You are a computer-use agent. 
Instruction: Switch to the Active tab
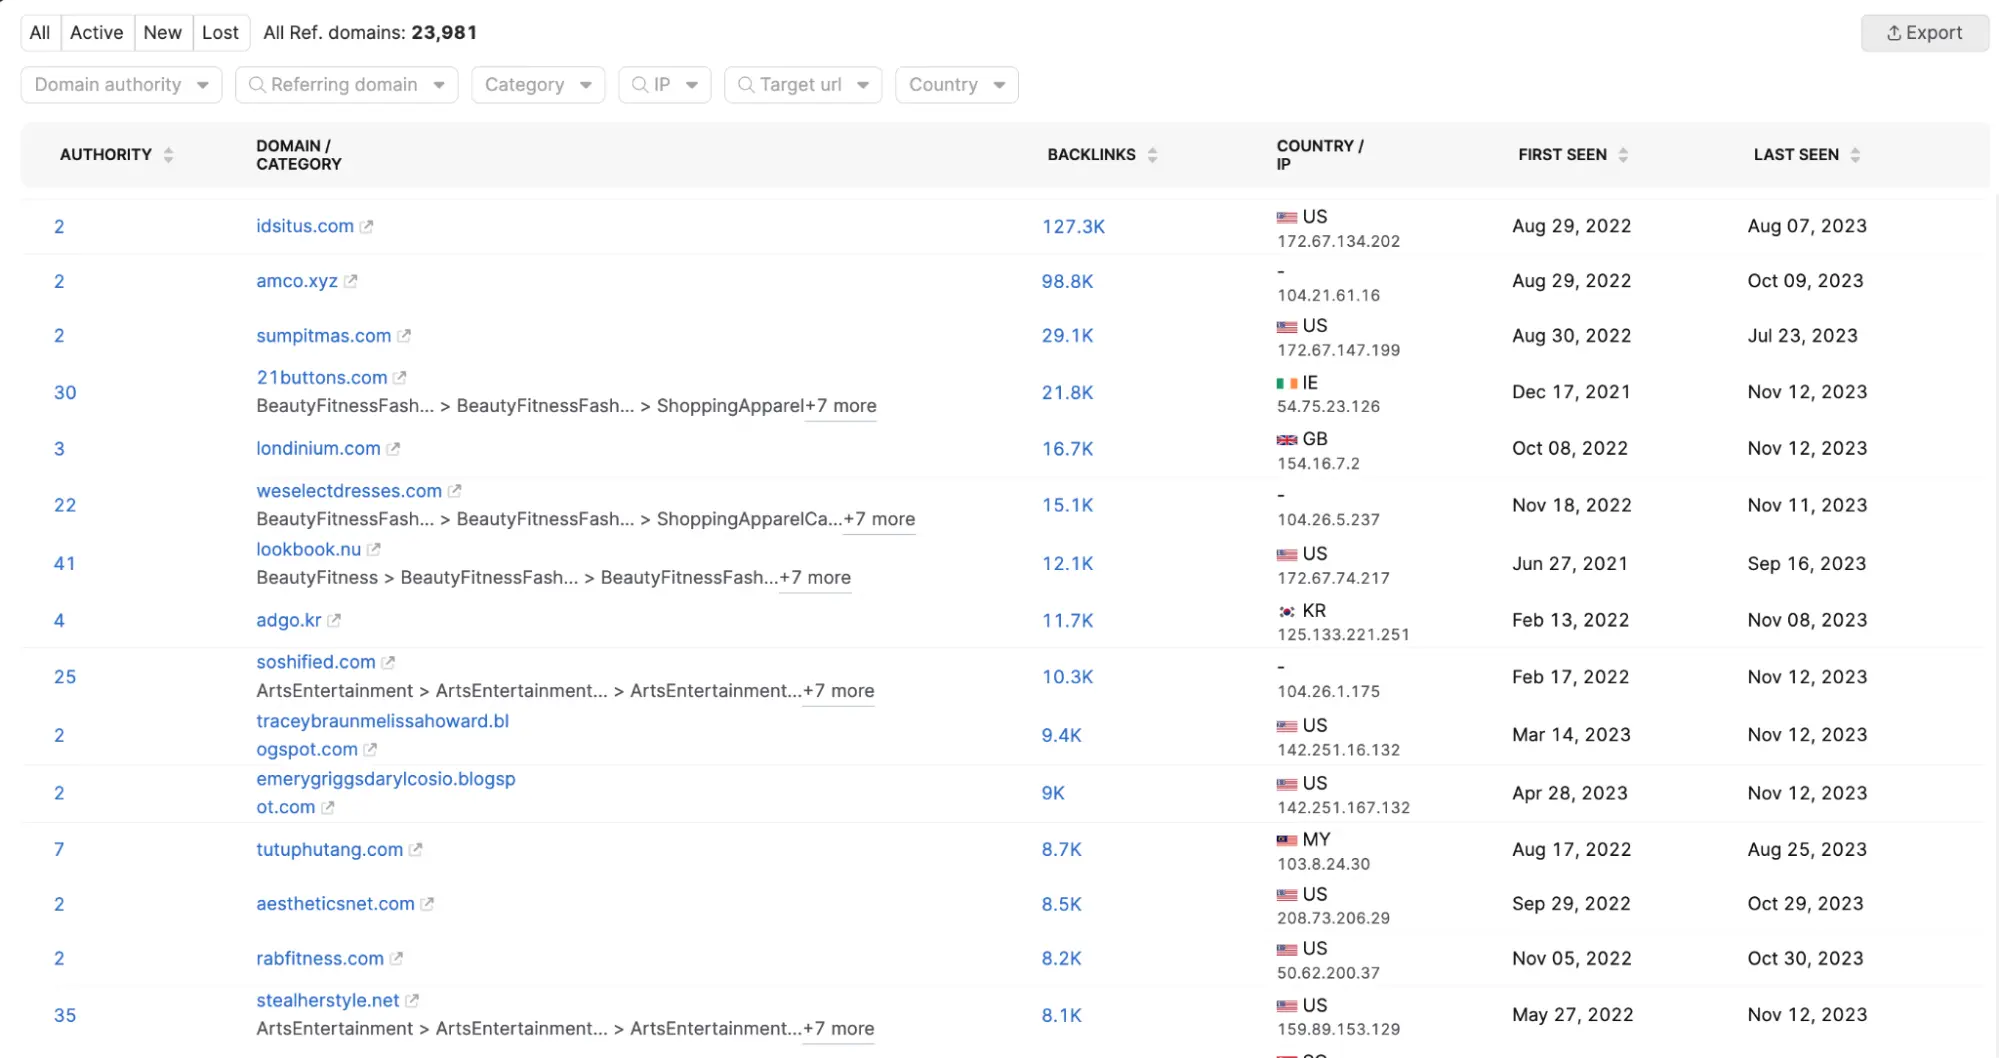tap(96, 33)
